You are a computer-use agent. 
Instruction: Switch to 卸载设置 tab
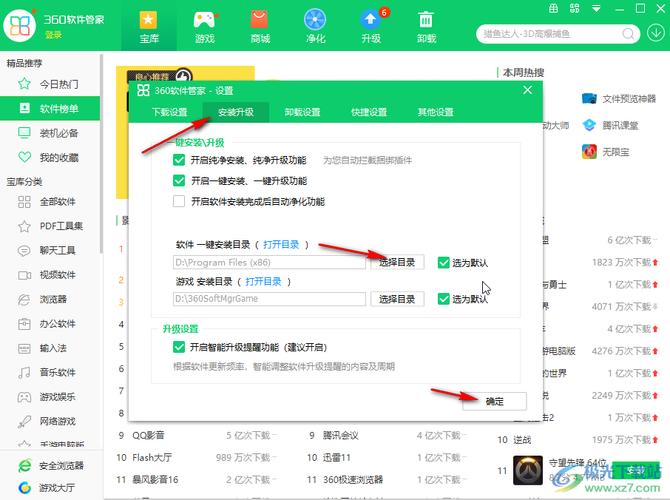(302, 112)
